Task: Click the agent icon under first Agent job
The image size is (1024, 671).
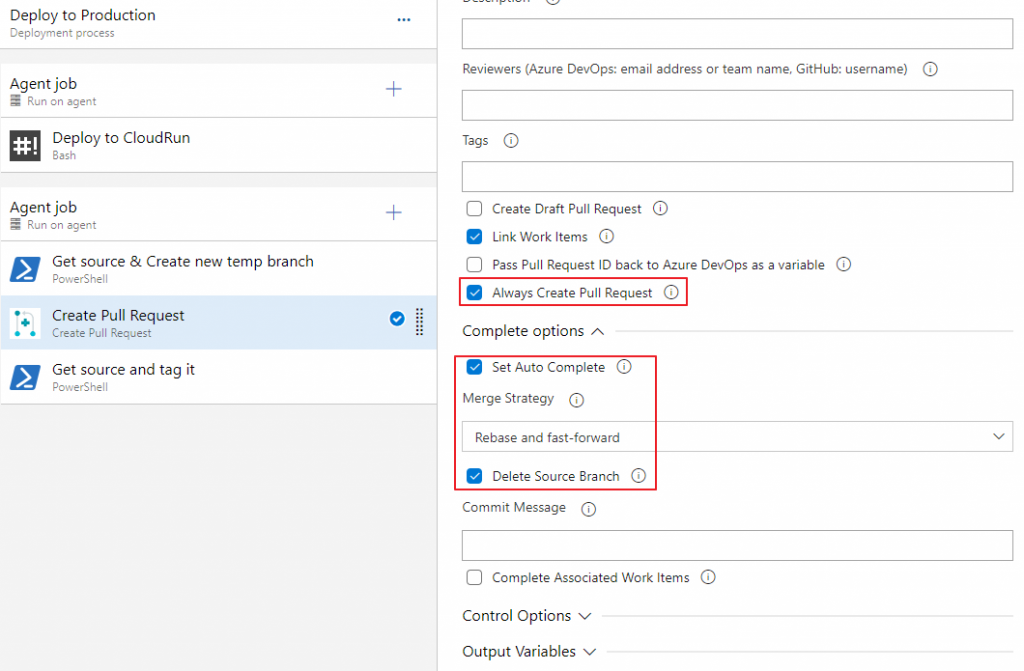Action: click(16, 101)
